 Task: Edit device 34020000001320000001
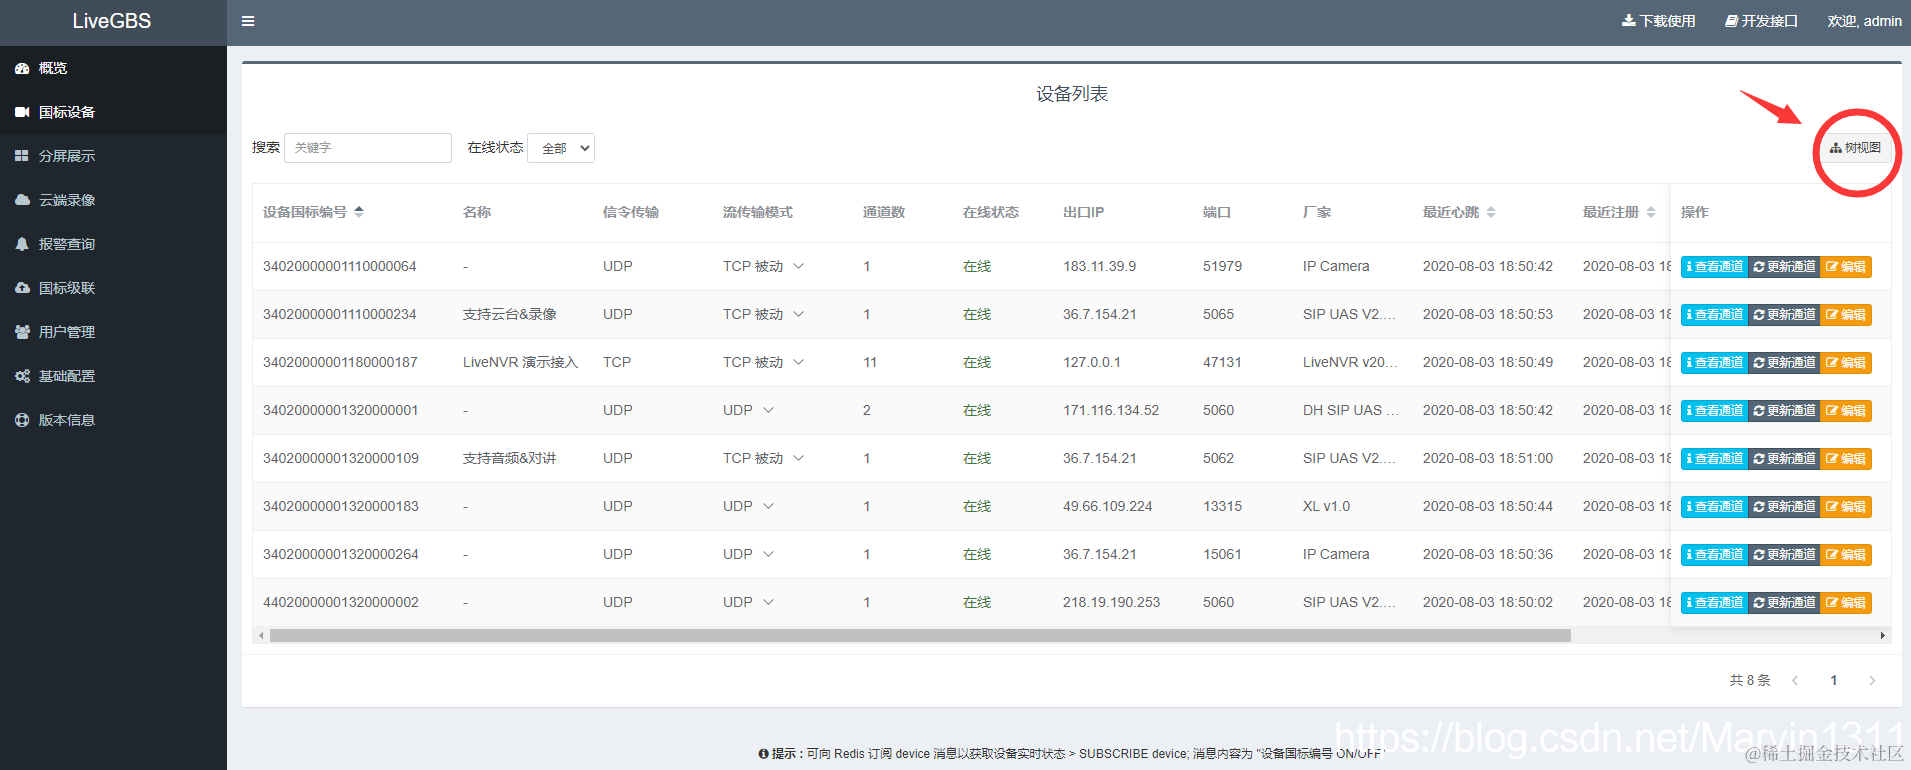point(1846,411)
